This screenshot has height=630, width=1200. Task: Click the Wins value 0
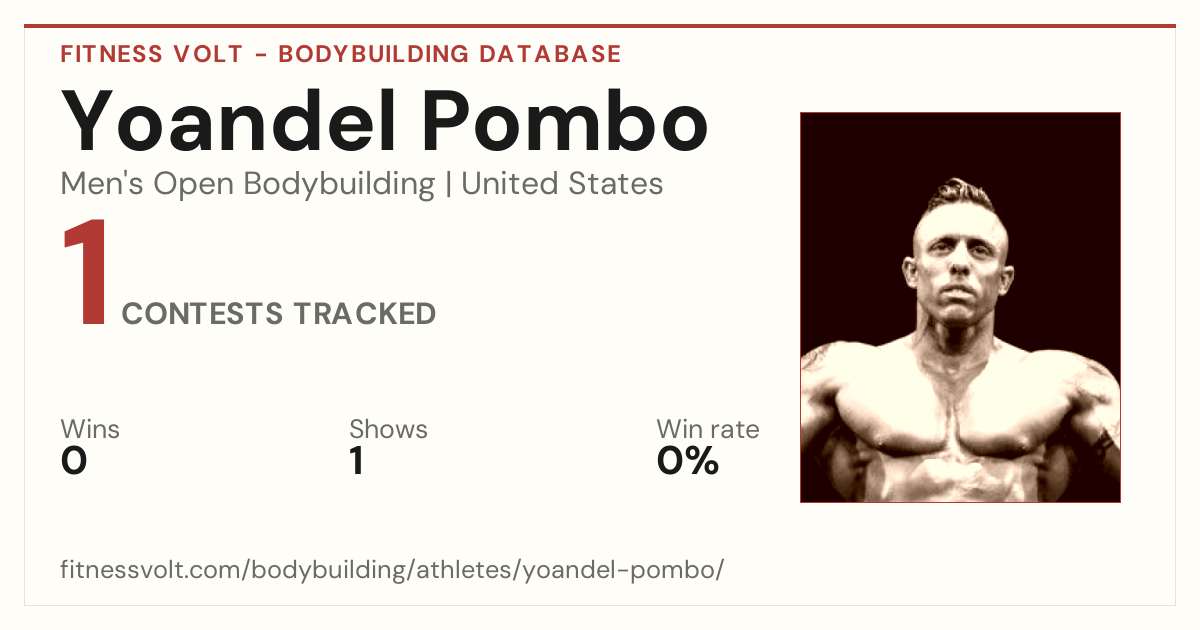74,461
